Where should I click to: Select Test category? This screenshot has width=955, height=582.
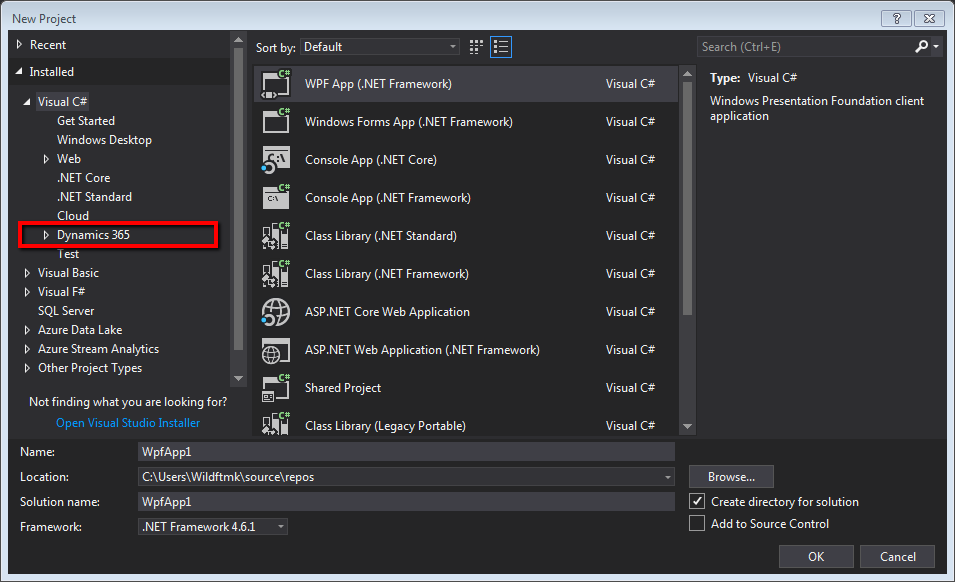click(68, 254)
